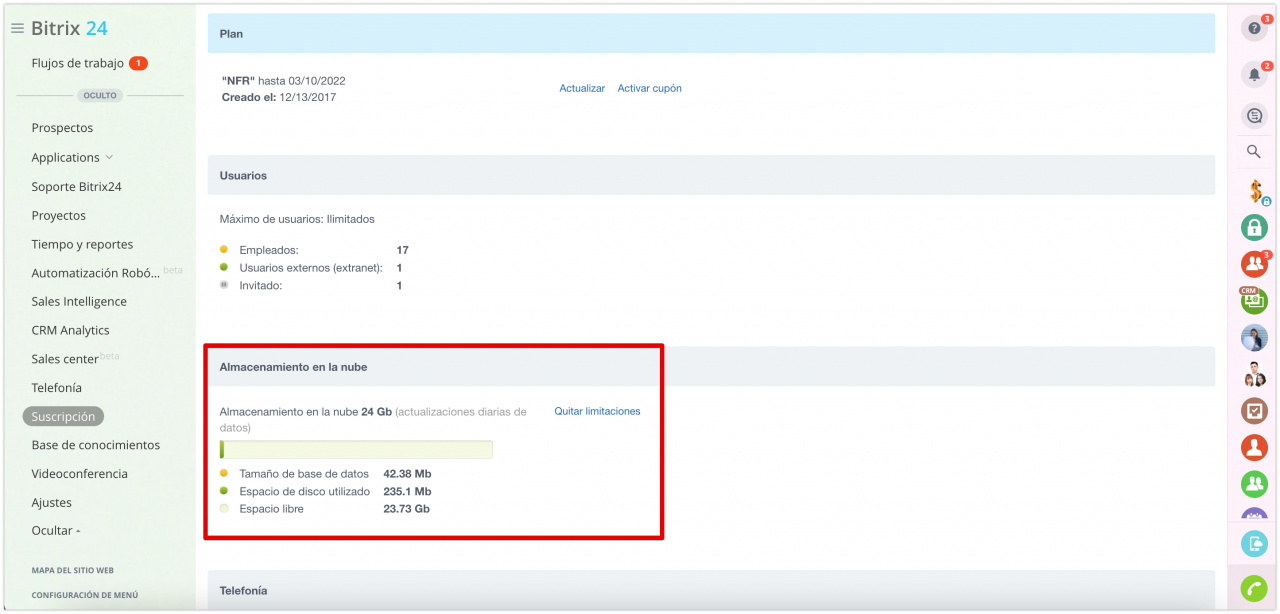Open the green two-person group chat icon

point(1254,484)
